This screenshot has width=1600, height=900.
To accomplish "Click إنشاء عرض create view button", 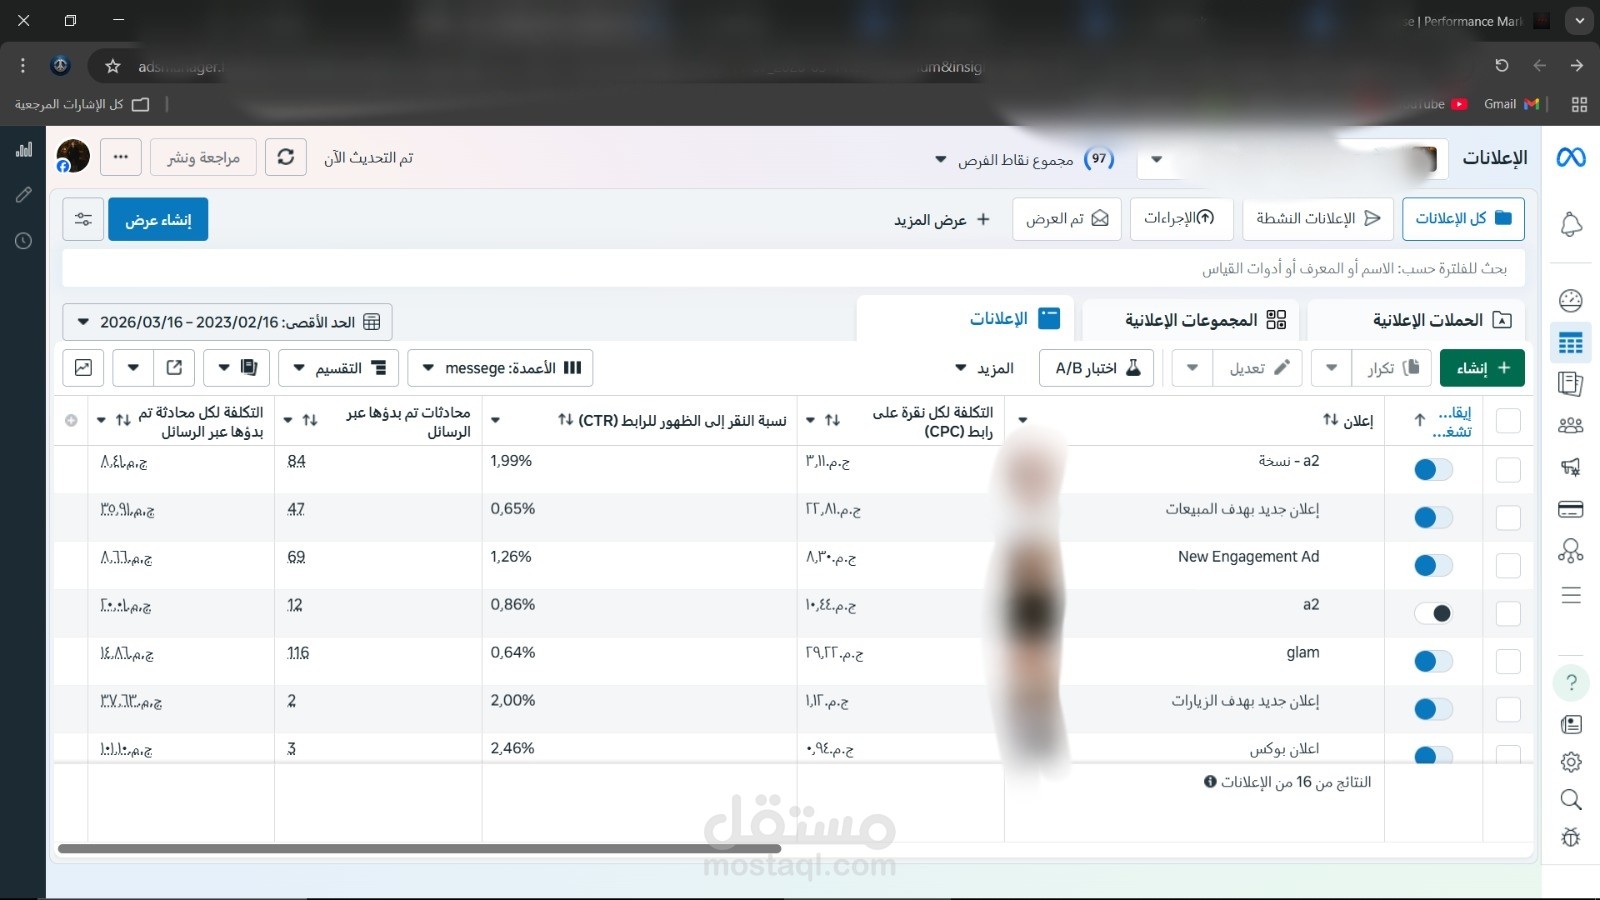I will pyautogui.click(x=158, y=219).
